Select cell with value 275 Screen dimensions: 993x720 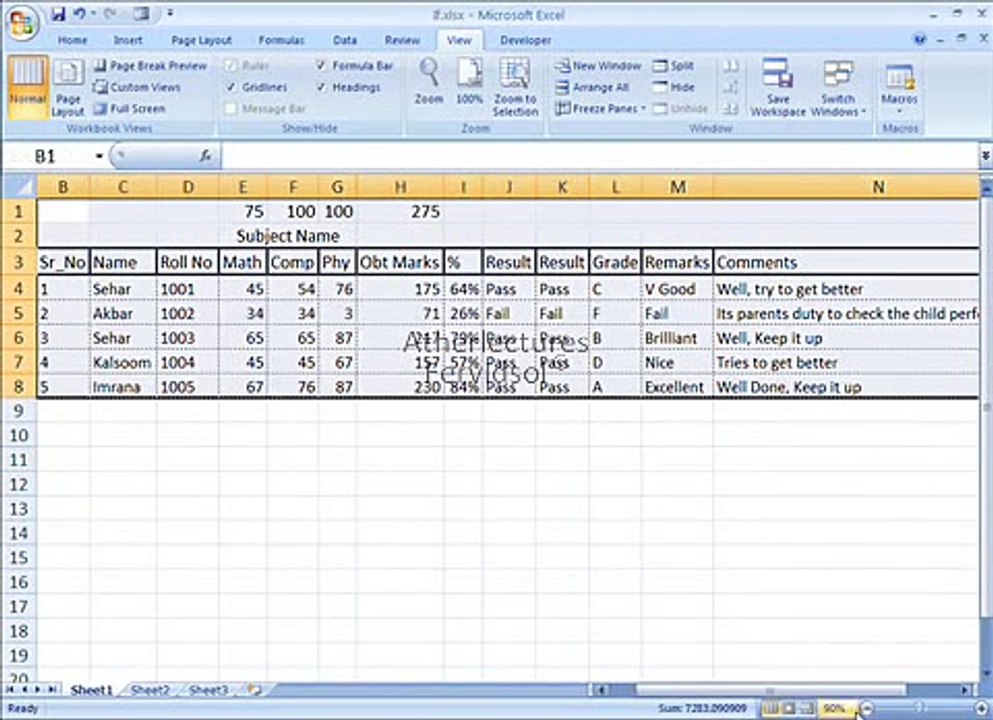coord(400,212)
